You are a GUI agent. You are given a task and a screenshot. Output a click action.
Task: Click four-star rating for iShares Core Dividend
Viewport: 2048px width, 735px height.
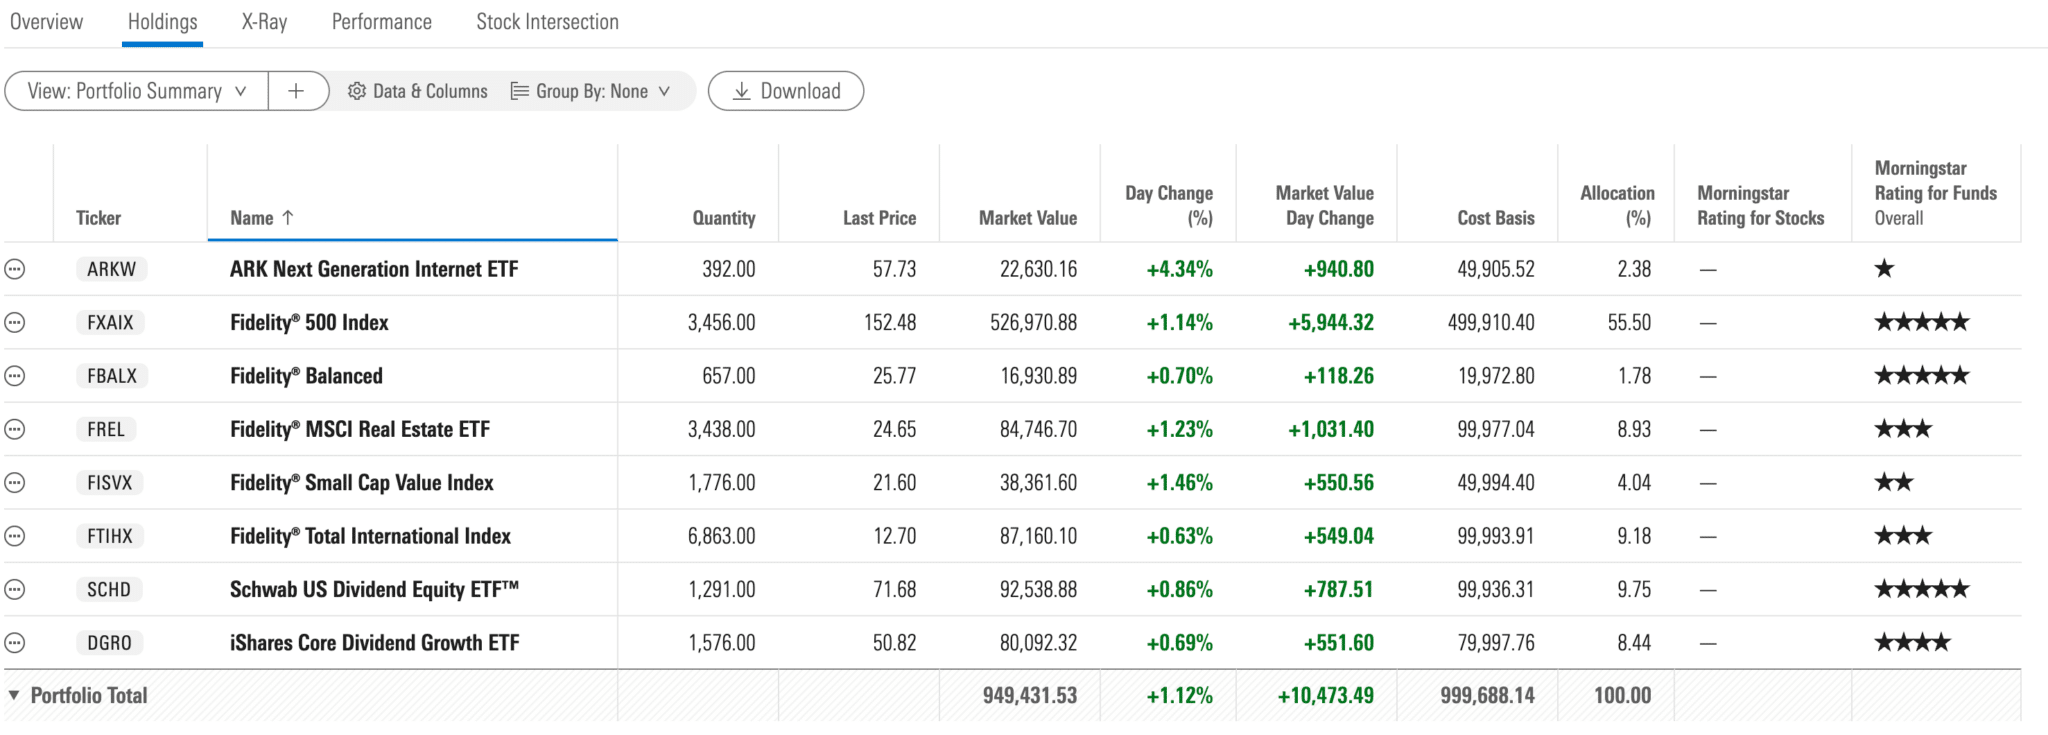(x=1912, y=642)
